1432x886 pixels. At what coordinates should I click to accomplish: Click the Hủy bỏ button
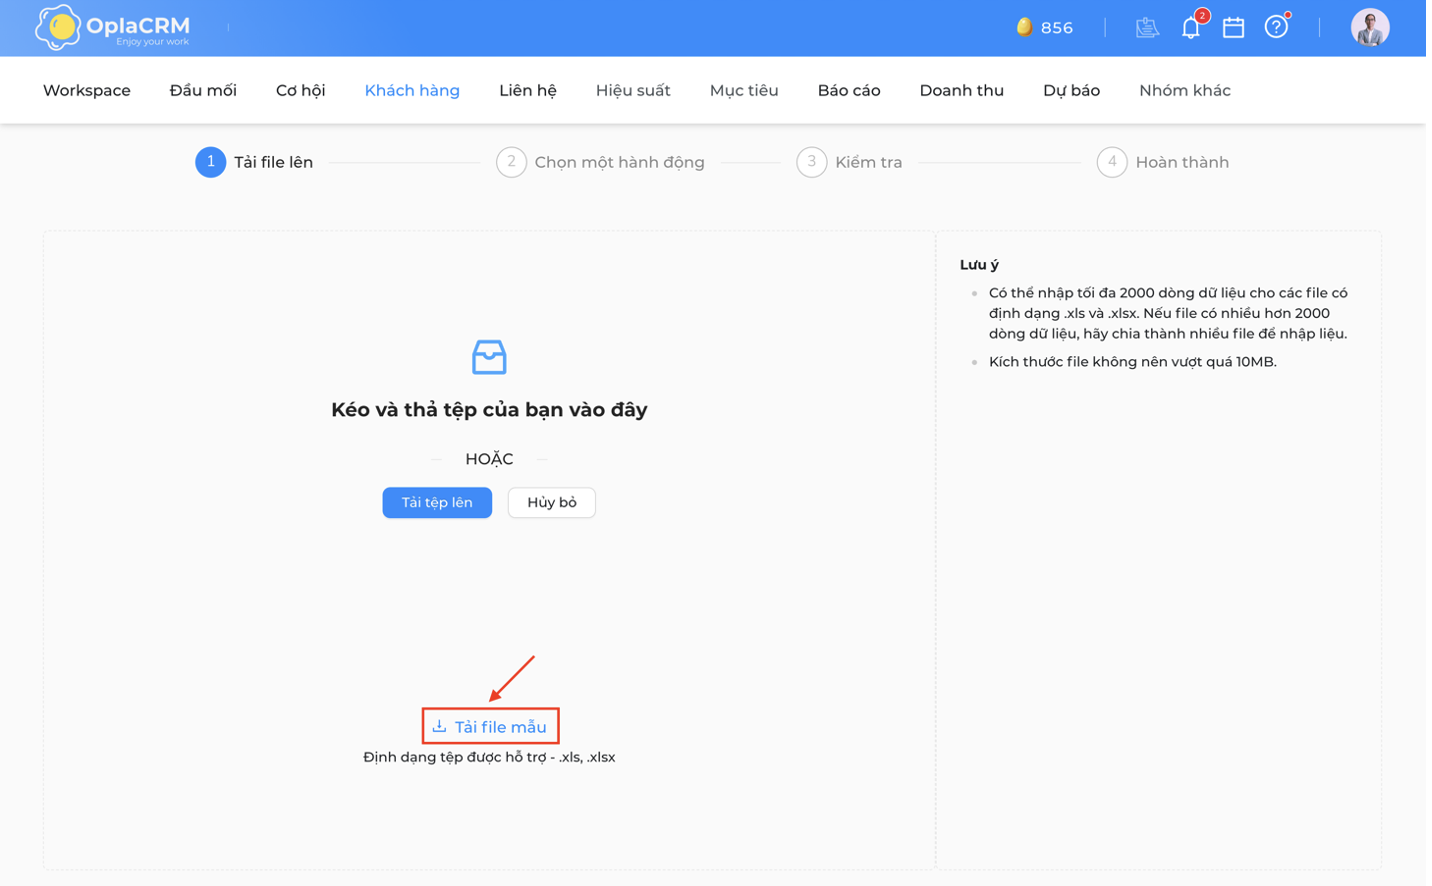552,502
